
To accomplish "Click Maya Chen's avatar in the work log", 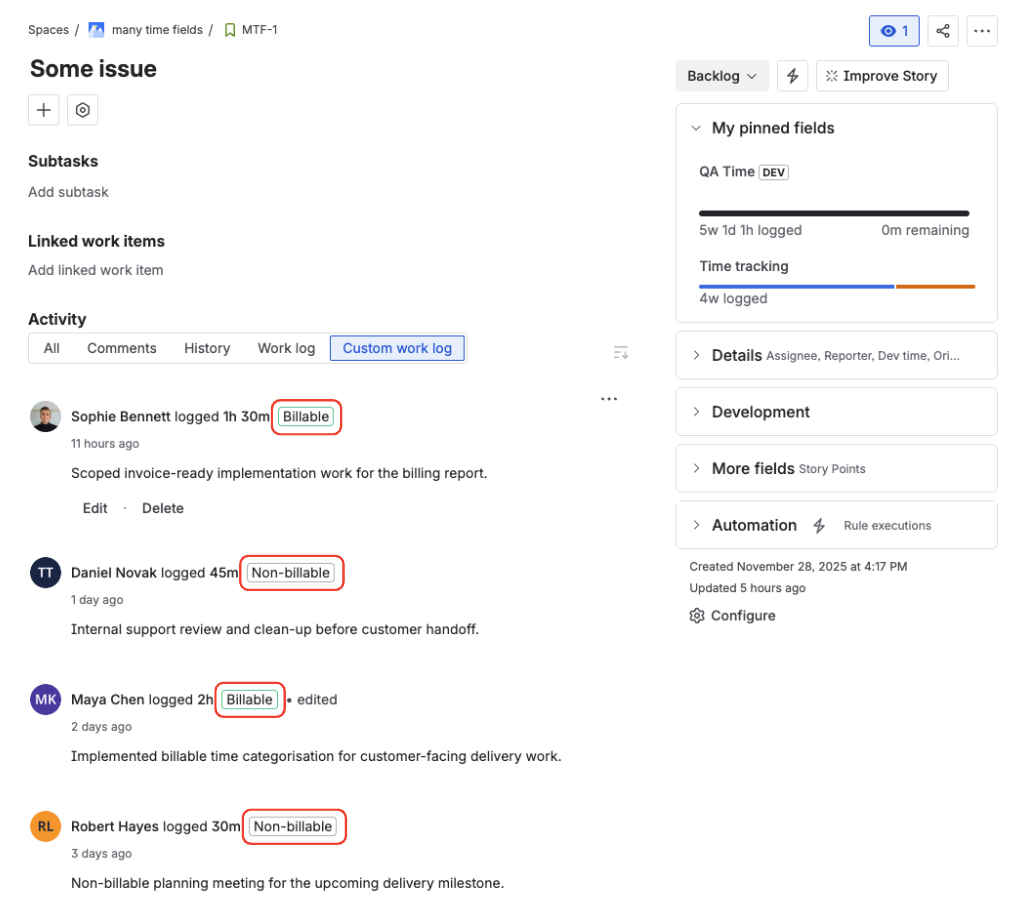I will 45,699.
